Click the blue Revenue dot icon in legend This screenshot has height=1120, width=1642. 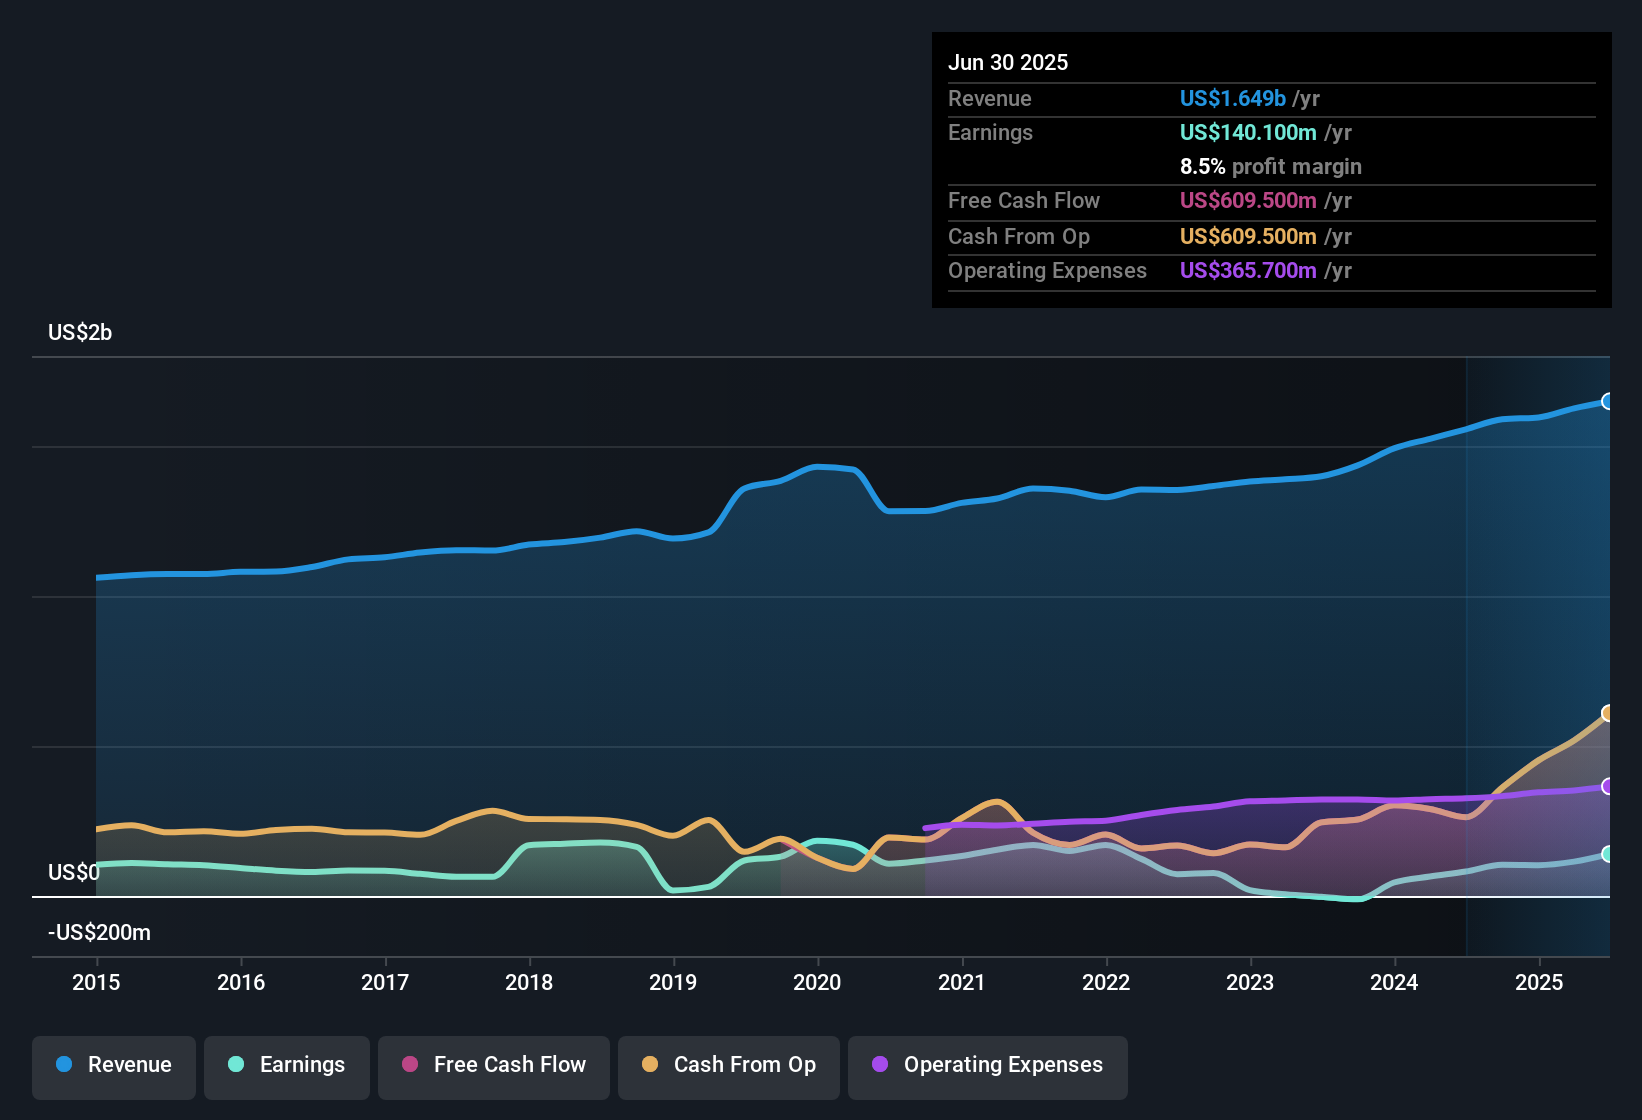(63, 1065)
